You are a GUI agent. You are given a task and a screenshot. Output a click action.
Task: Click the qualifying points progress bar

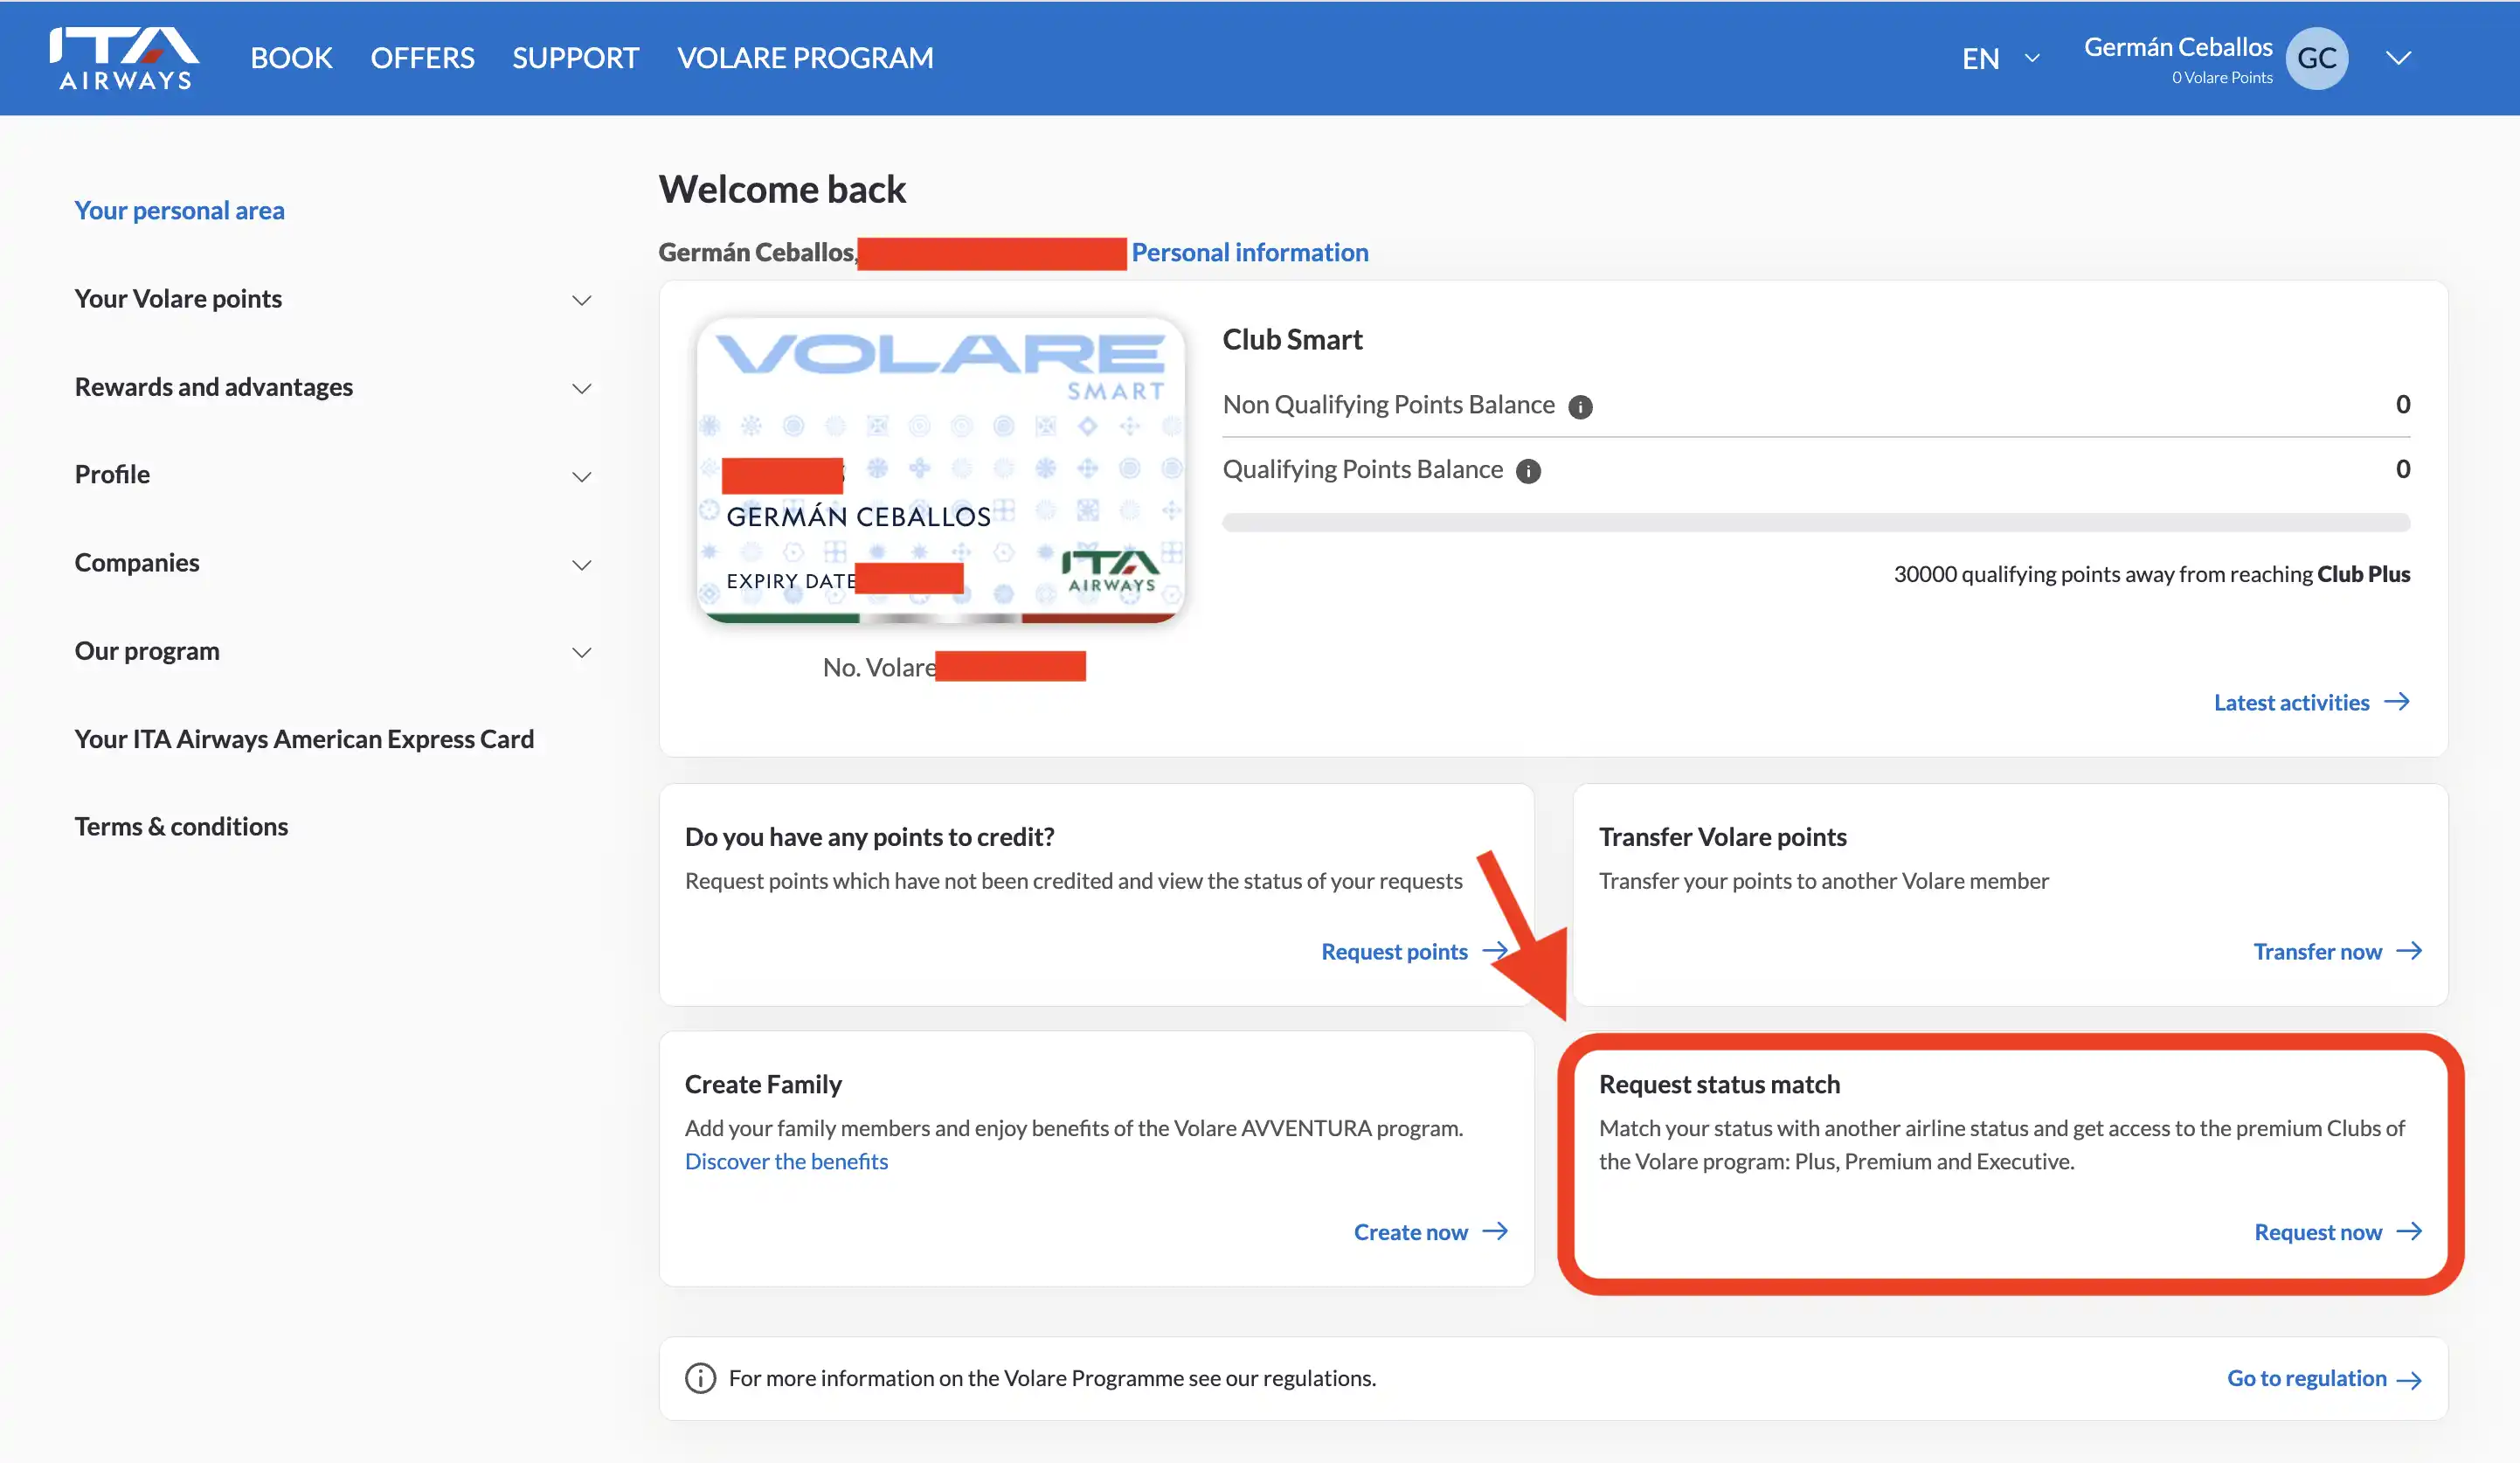1816,522
